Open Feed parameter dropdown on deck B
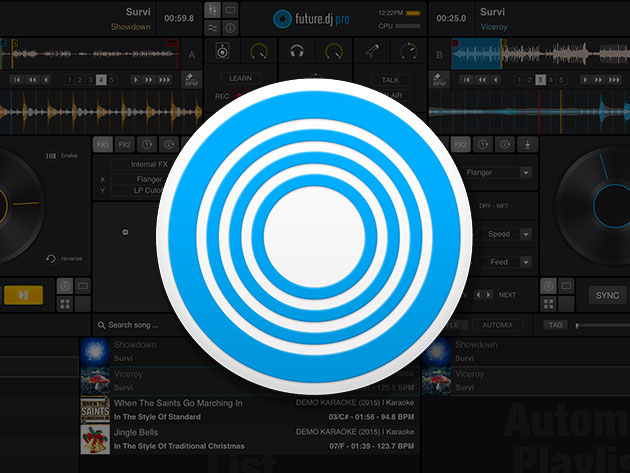630x473 pixels. coord(526,262)
